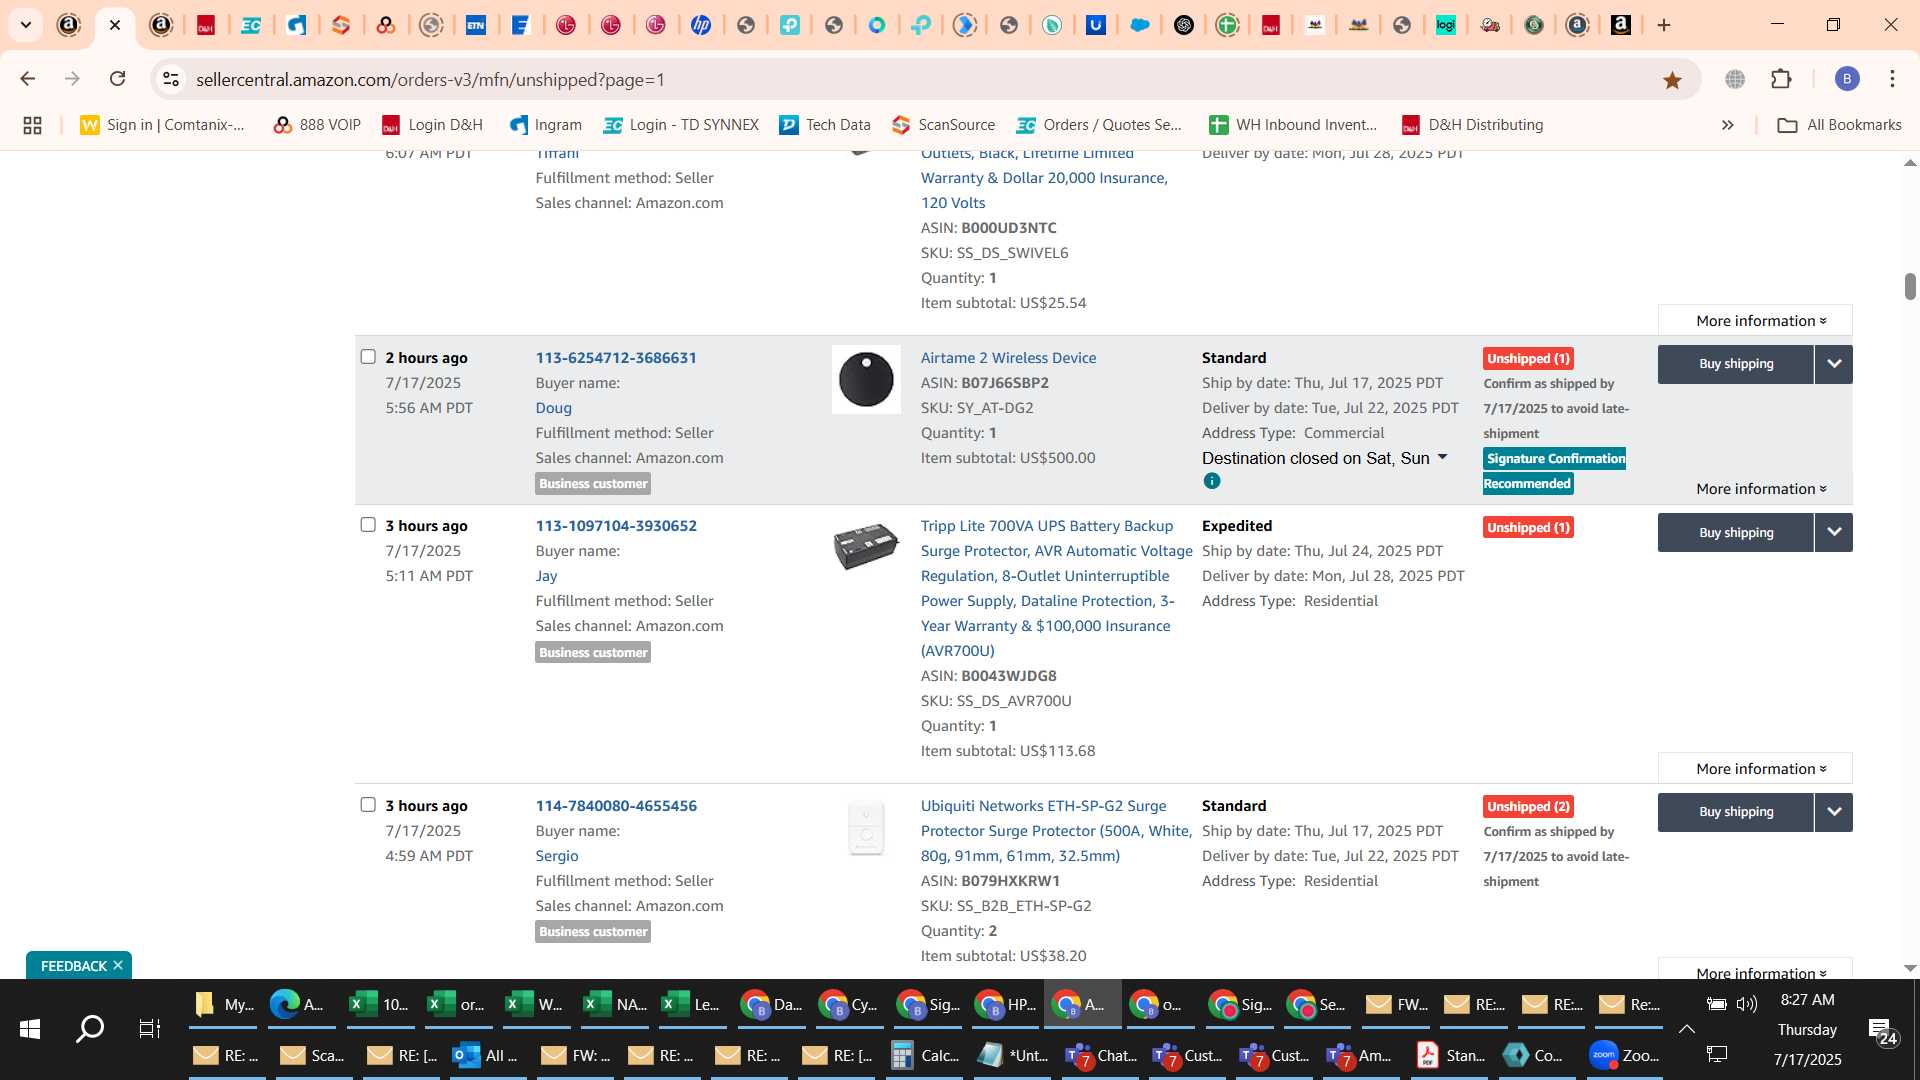The height and width of the screenshot is (1080, 1920).
Task: Expand More information for Tripp Lite order
Action: click(1755, 768)
